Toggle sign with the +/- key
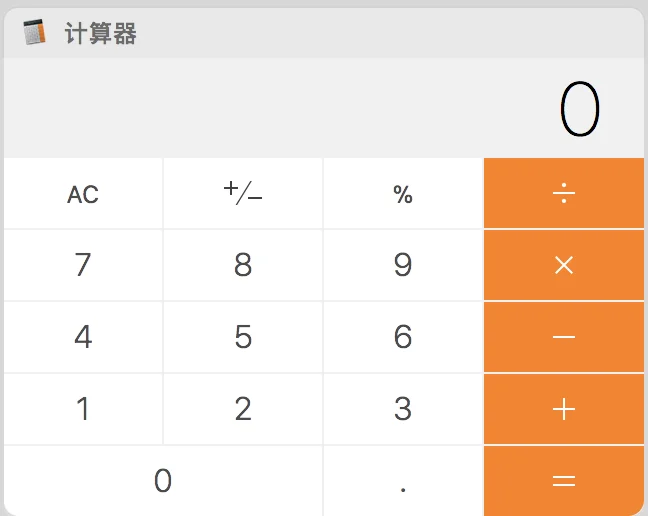The image size is (648, 516). coord(243,193)
